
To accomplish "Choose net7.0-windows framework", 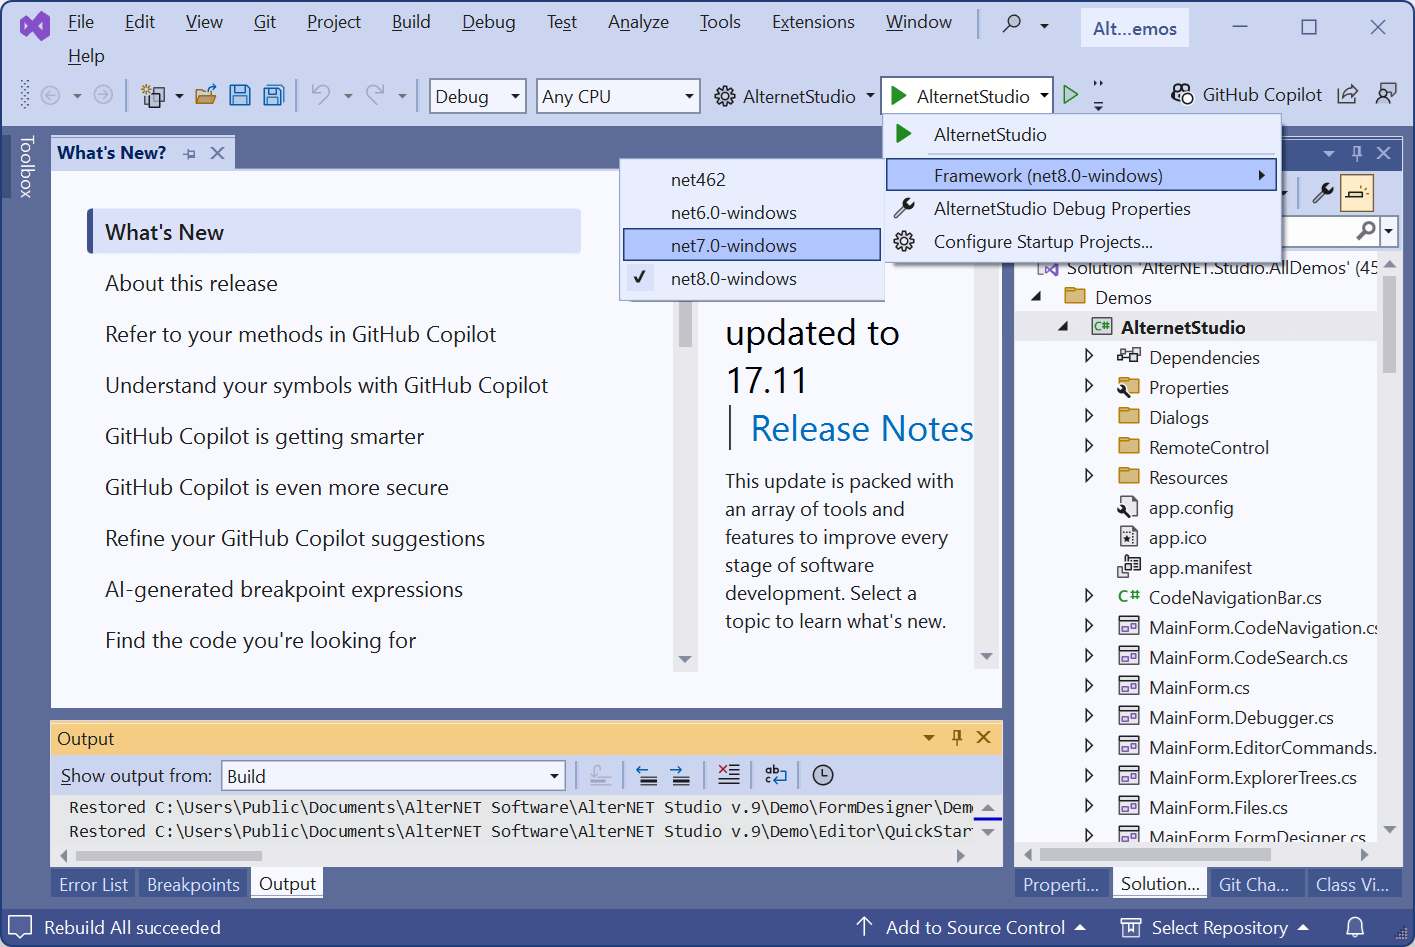I will [x=752, y=245].
